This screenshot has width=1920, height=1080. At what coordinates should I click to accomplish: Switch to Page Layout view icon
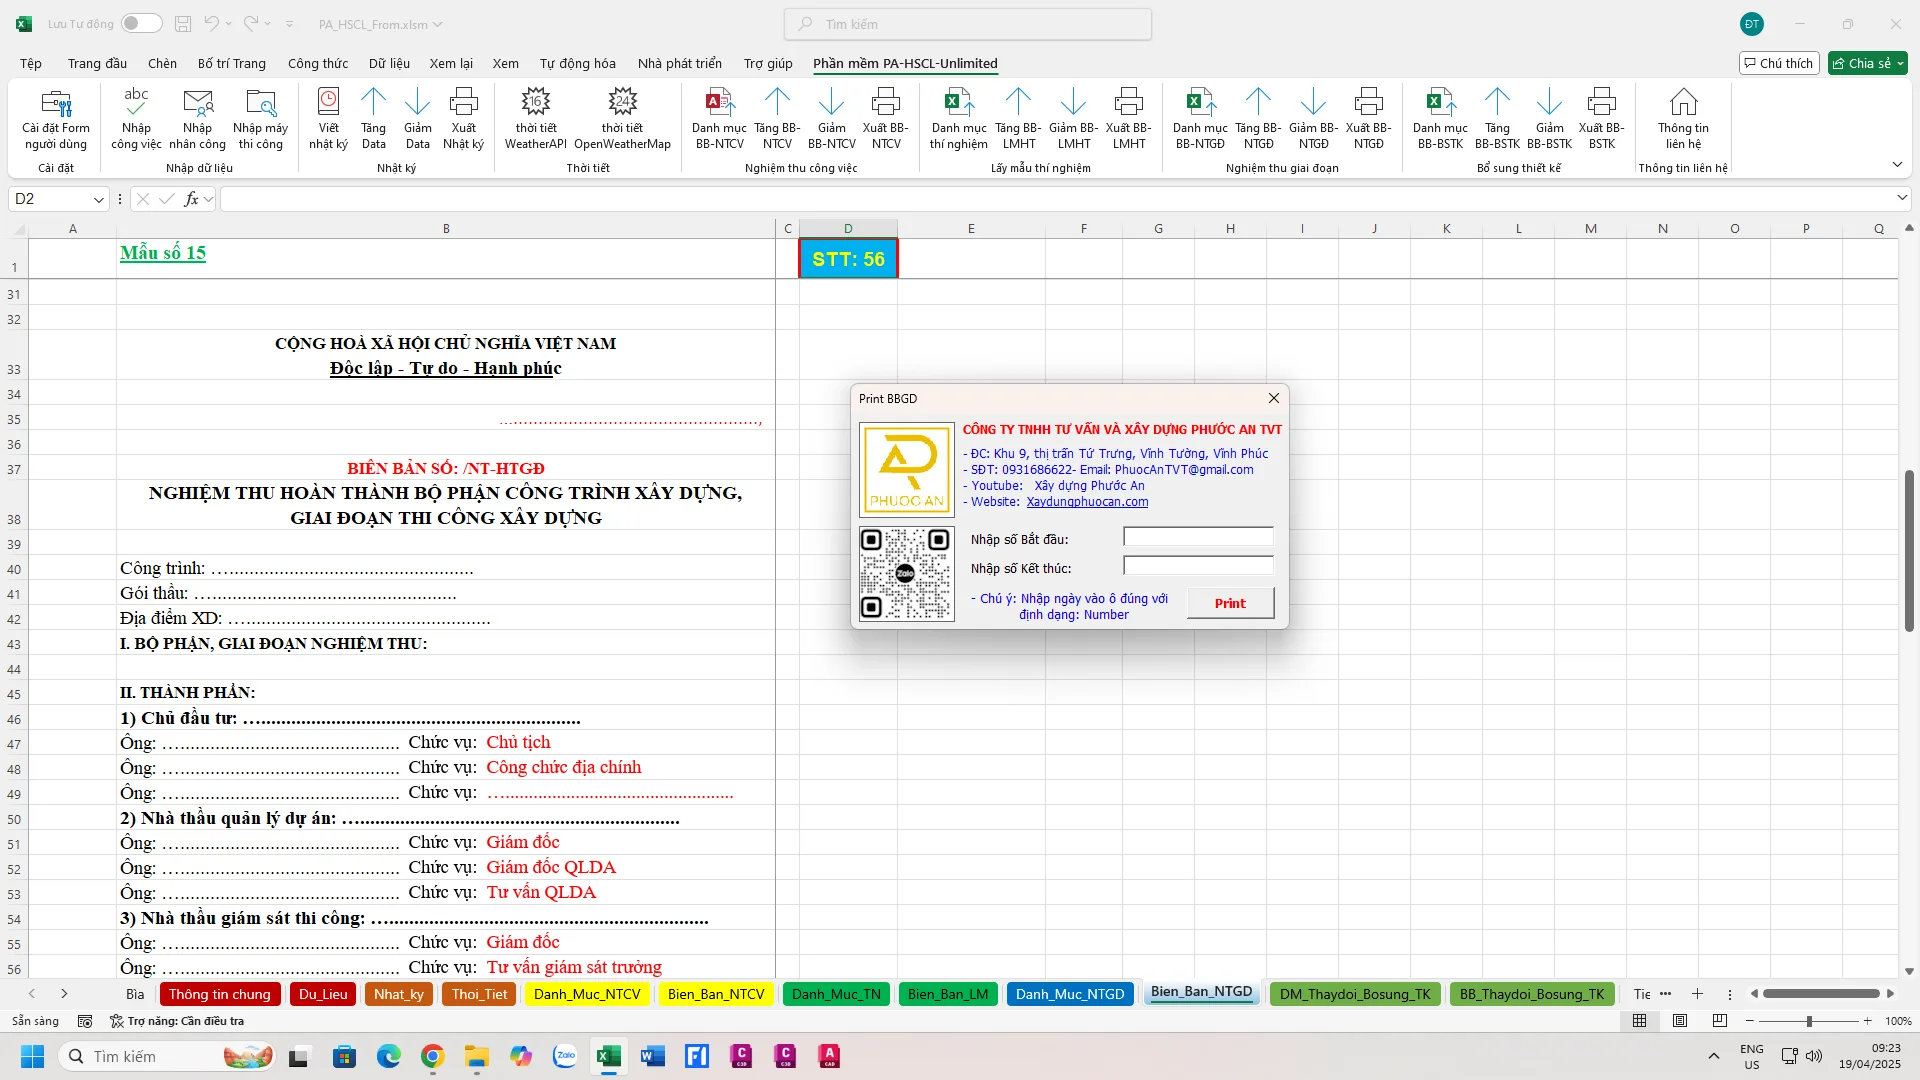click(1680, 1021)
